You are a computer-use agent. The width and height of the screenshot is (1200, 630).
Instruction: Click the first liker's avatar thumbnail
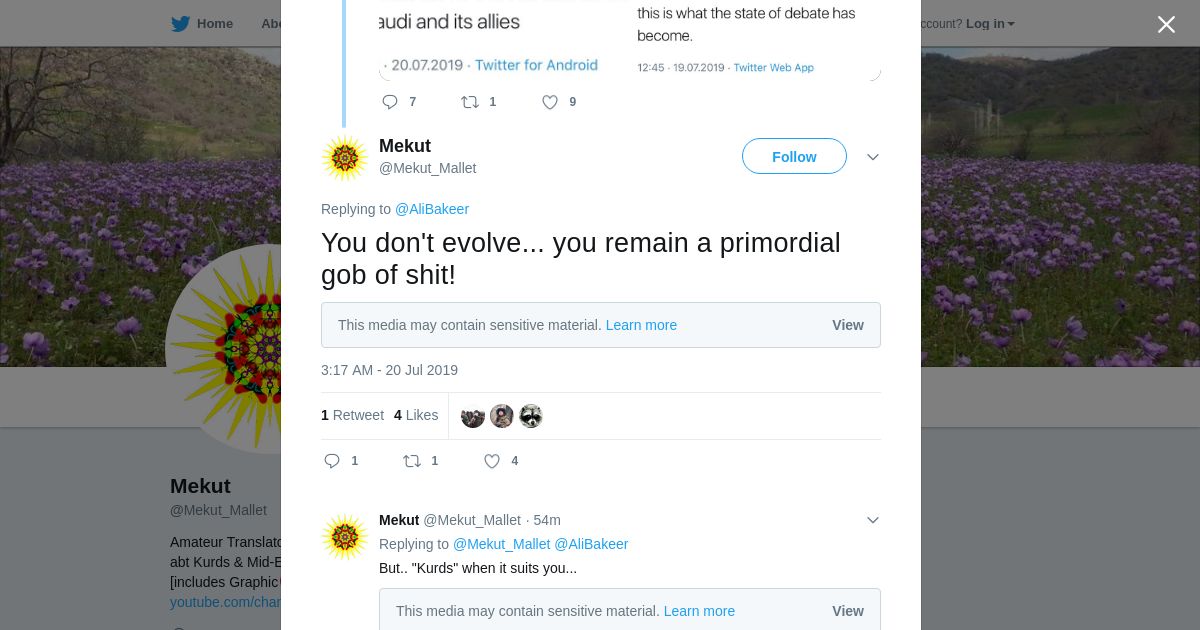[x=473, y=416]
